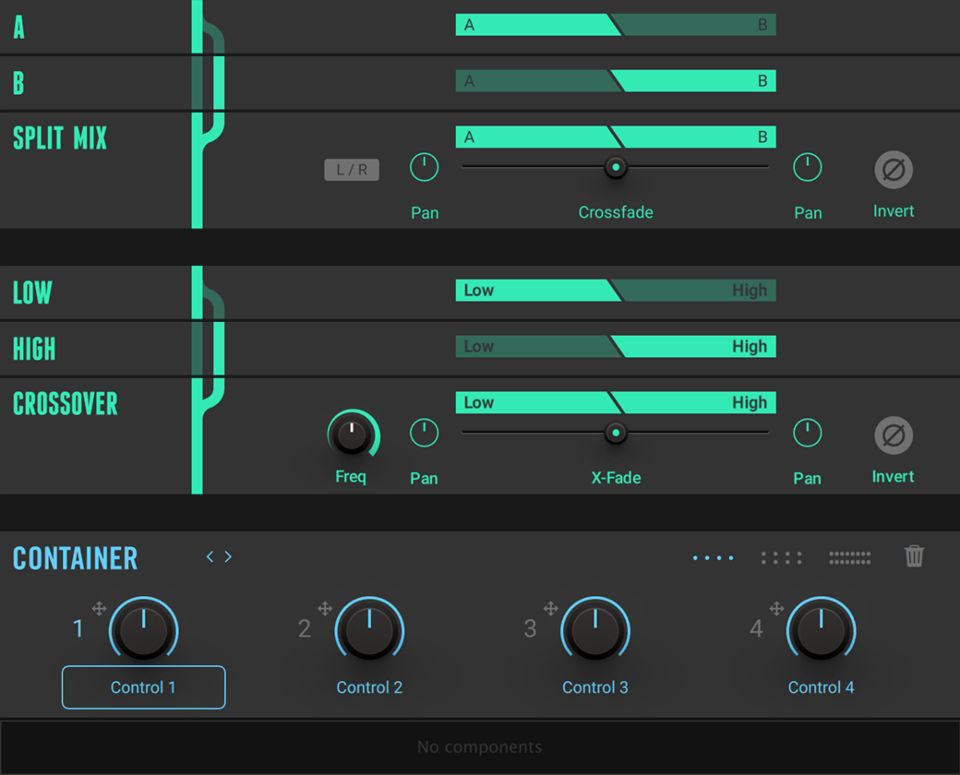Screen dimensions: 960x775
Task: Click the Crossfade slider handle in Split Mix
Action: coord(616,167)
